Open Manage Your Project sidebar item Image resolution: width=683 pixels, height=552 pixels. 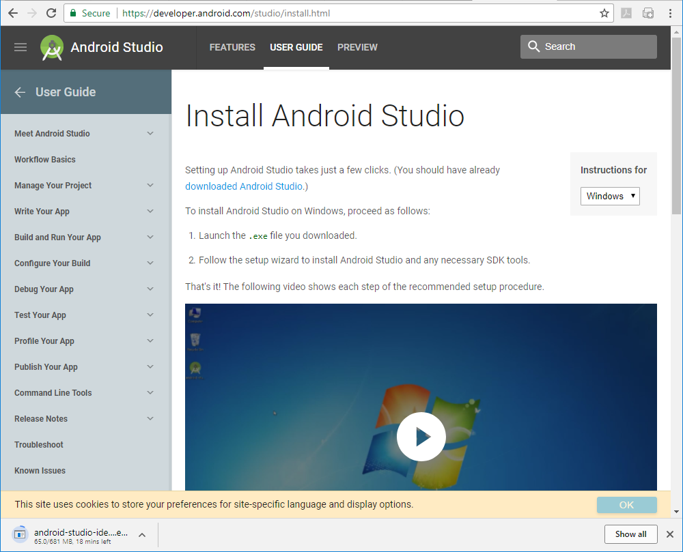pos(53,185)
